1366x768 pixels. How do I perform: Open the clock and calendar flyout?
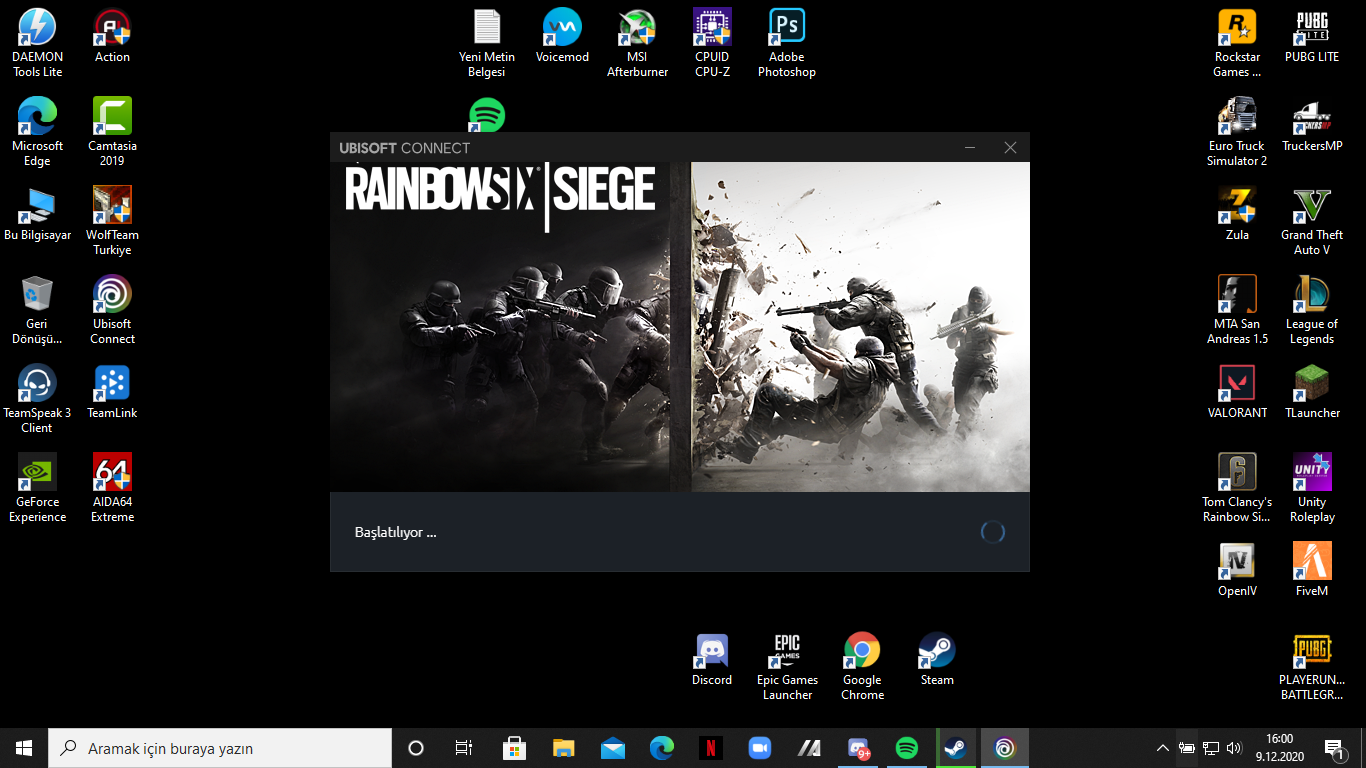[1279, 748]
